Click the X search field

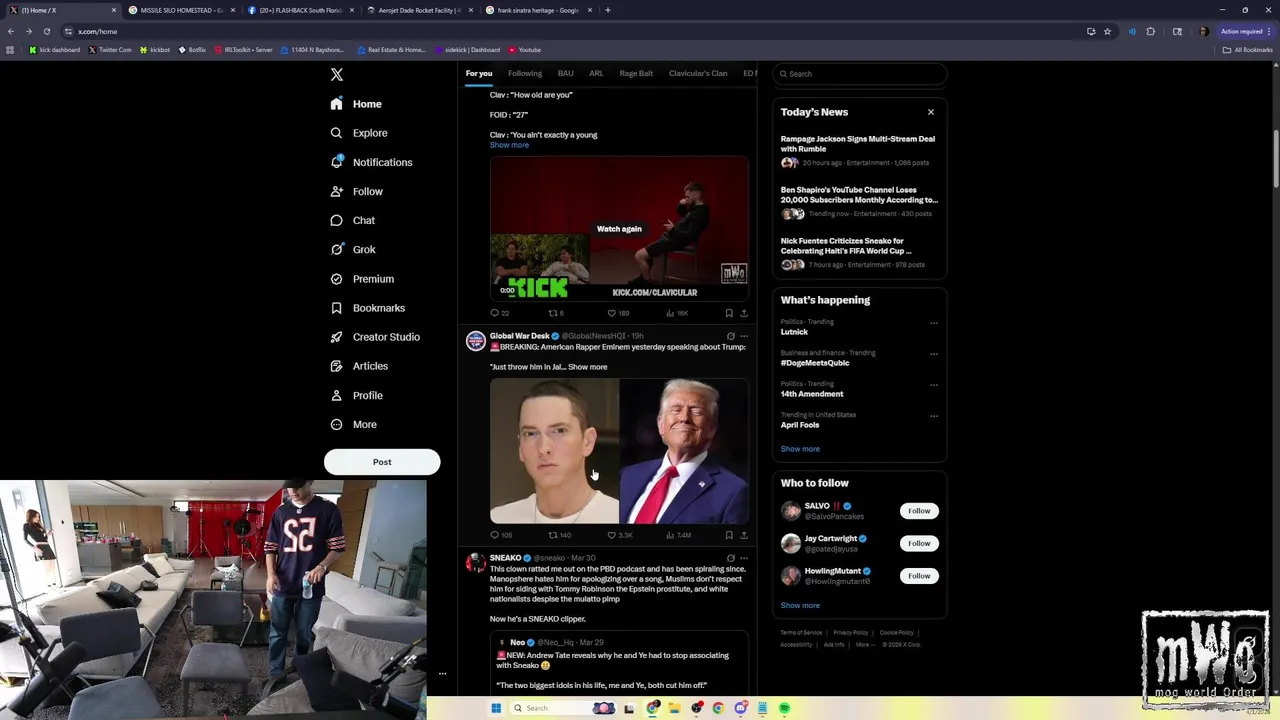(x=859, y=74)
